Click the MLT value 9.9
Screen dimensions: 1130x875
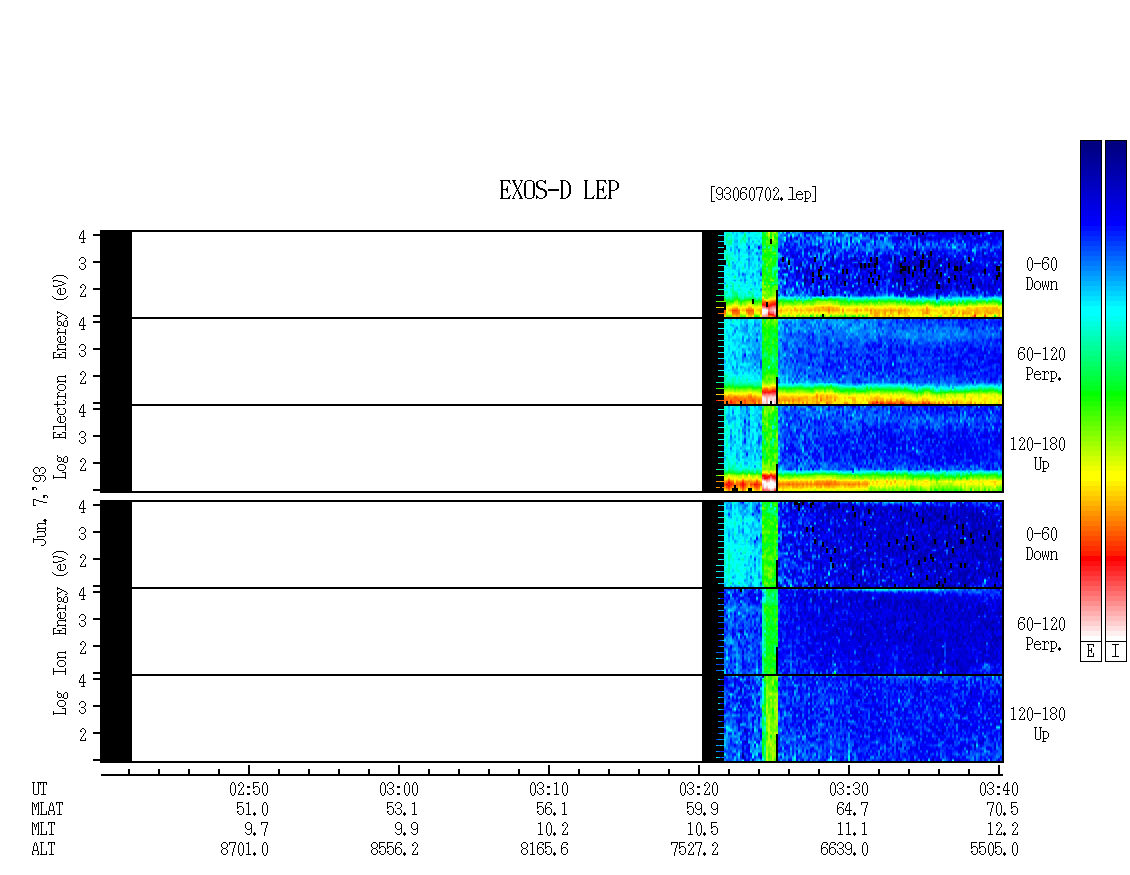[x=406, y=830]
